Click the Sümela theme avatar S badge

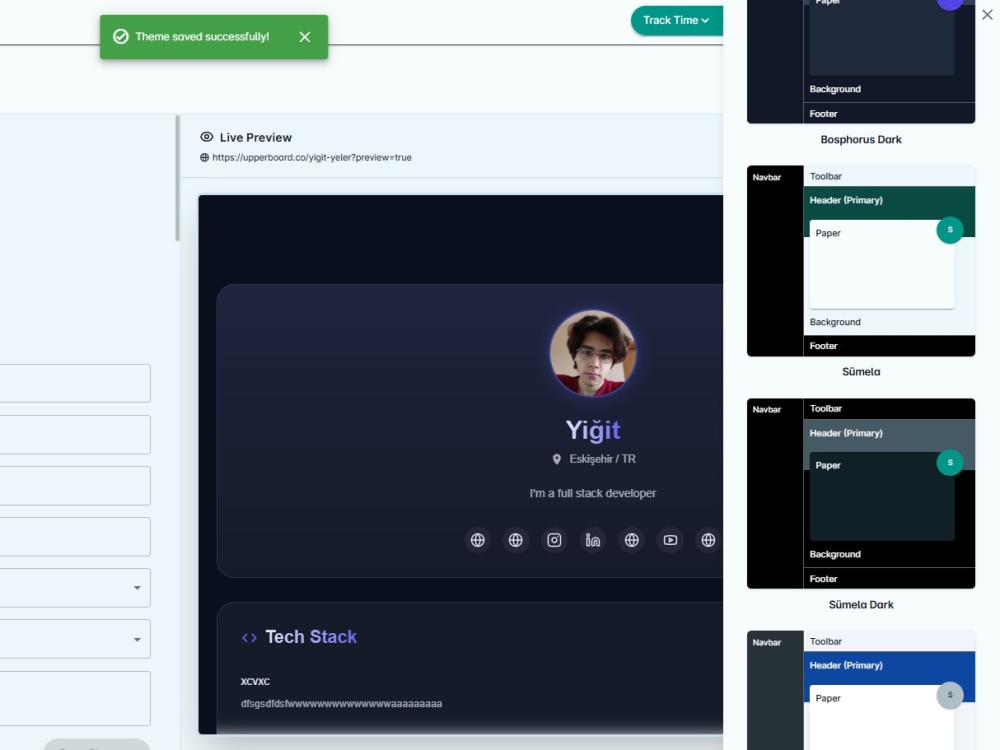coord(950,230)
